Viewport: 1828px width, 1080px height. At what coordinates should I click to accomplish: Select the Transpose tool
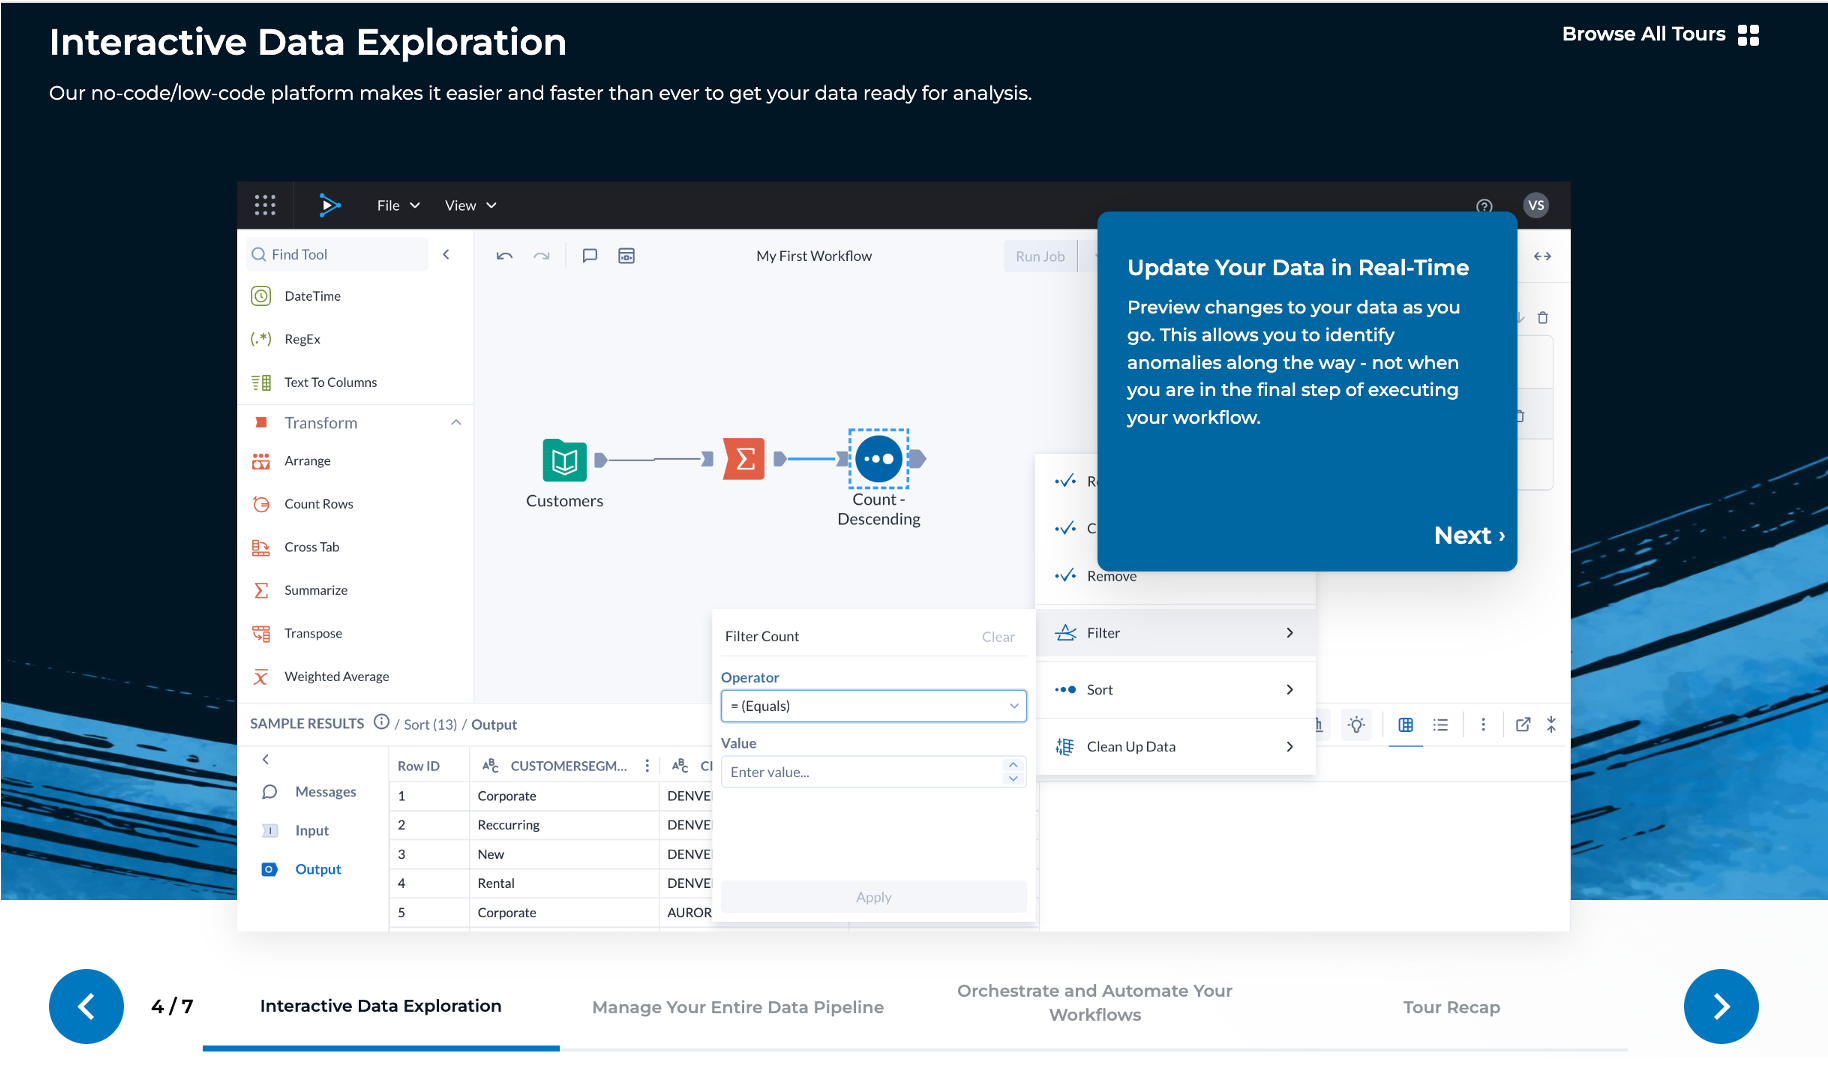[x=313, y=632]
